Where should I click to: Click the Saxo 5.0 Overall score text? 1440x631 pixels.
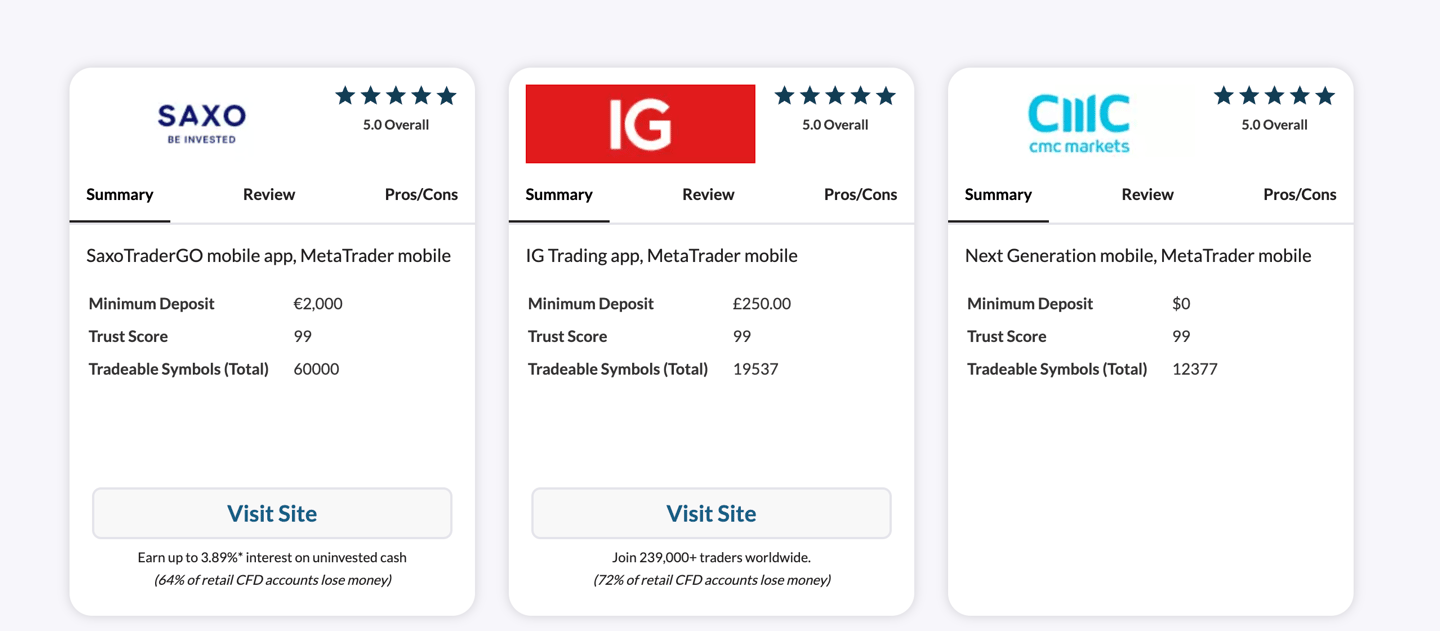396,125
